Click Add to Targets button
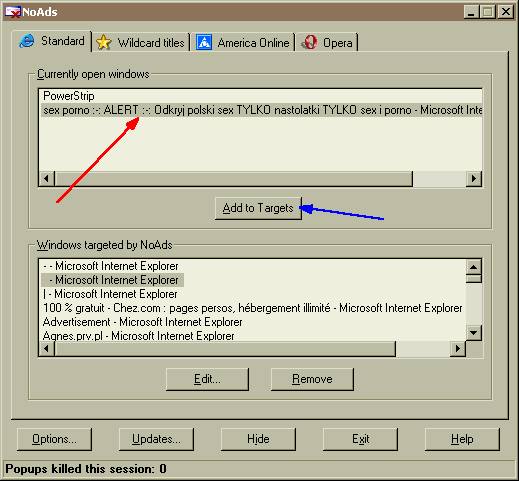Image resolution: width=519 pixels, height=481 pixels. (x=258, y=208)
